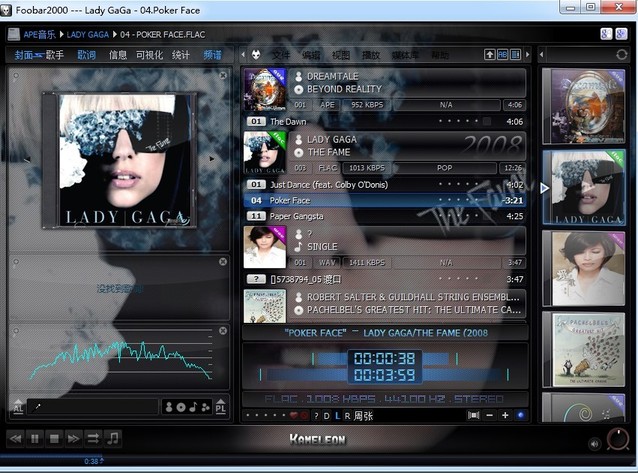Click the first Google icon top right
This screenshot has width=638, height=473.
606,34
